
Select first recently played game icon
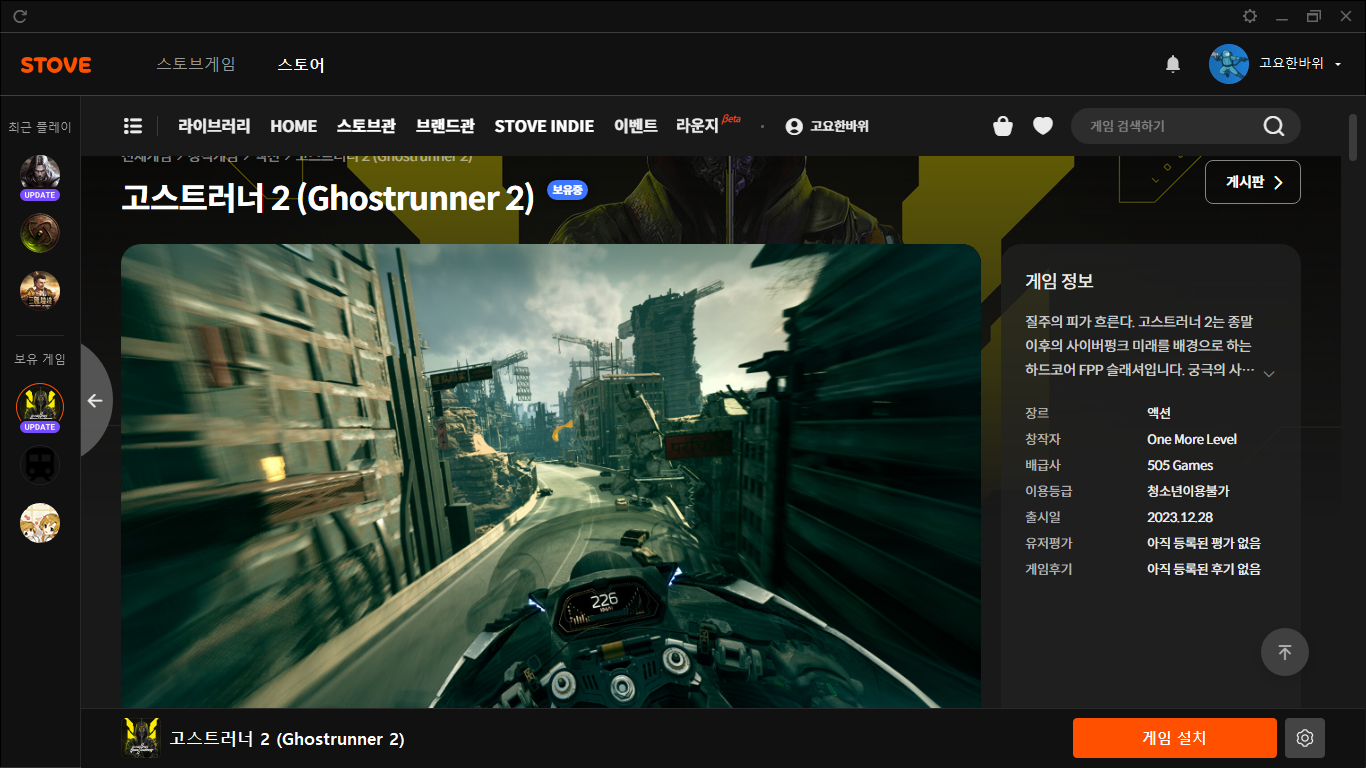coord(40,175)
